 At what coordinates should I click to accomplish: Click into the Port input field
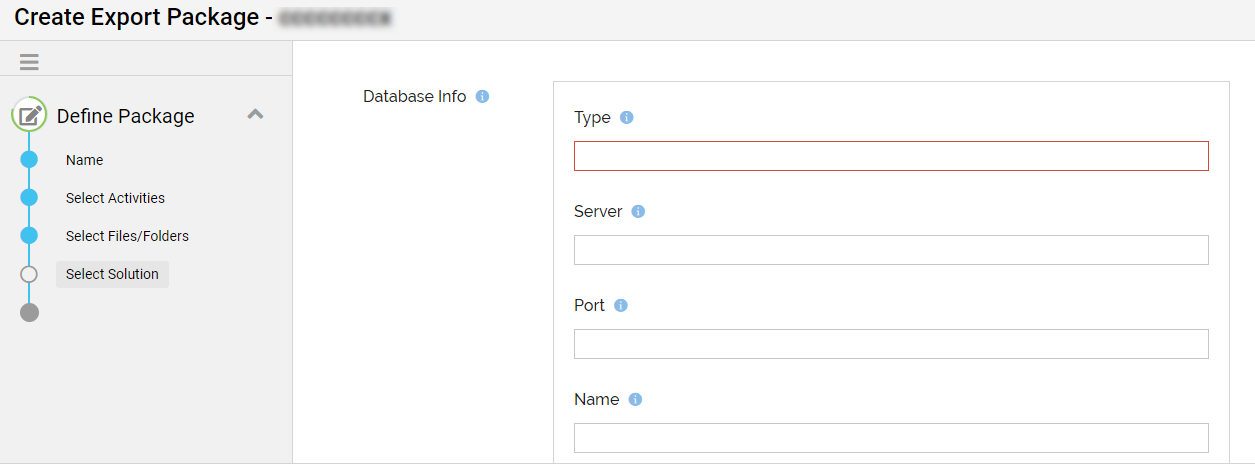pyautogui.click(x=891, y=344)
